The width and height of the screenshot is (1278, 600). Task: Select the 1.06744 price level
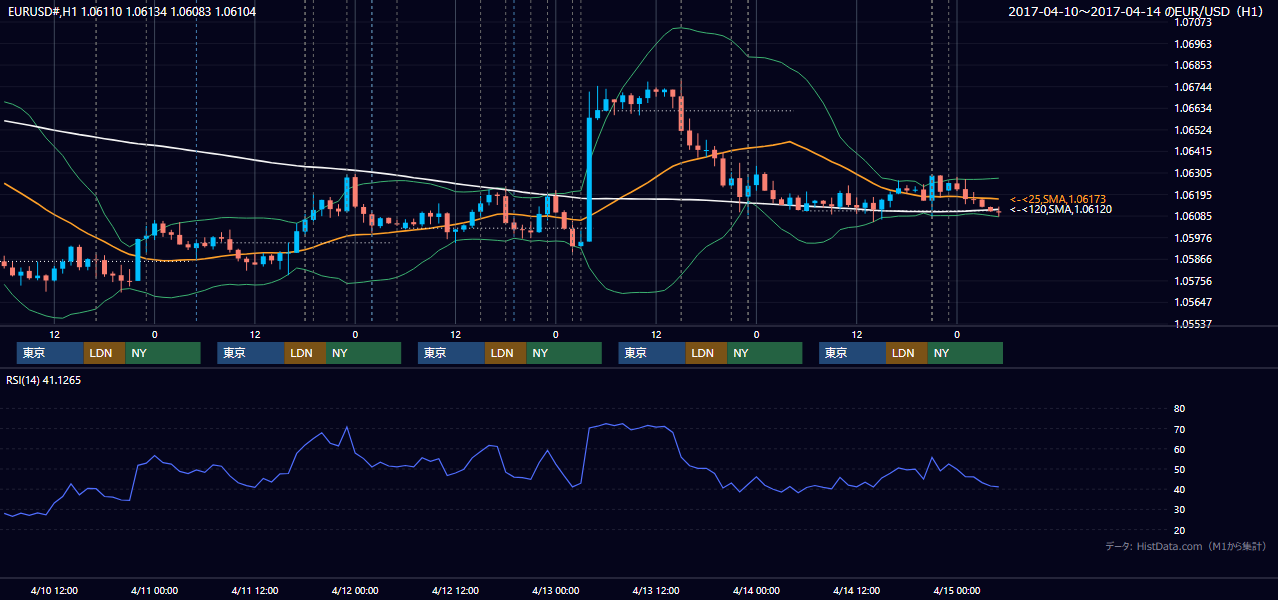tap(1193, 87)
